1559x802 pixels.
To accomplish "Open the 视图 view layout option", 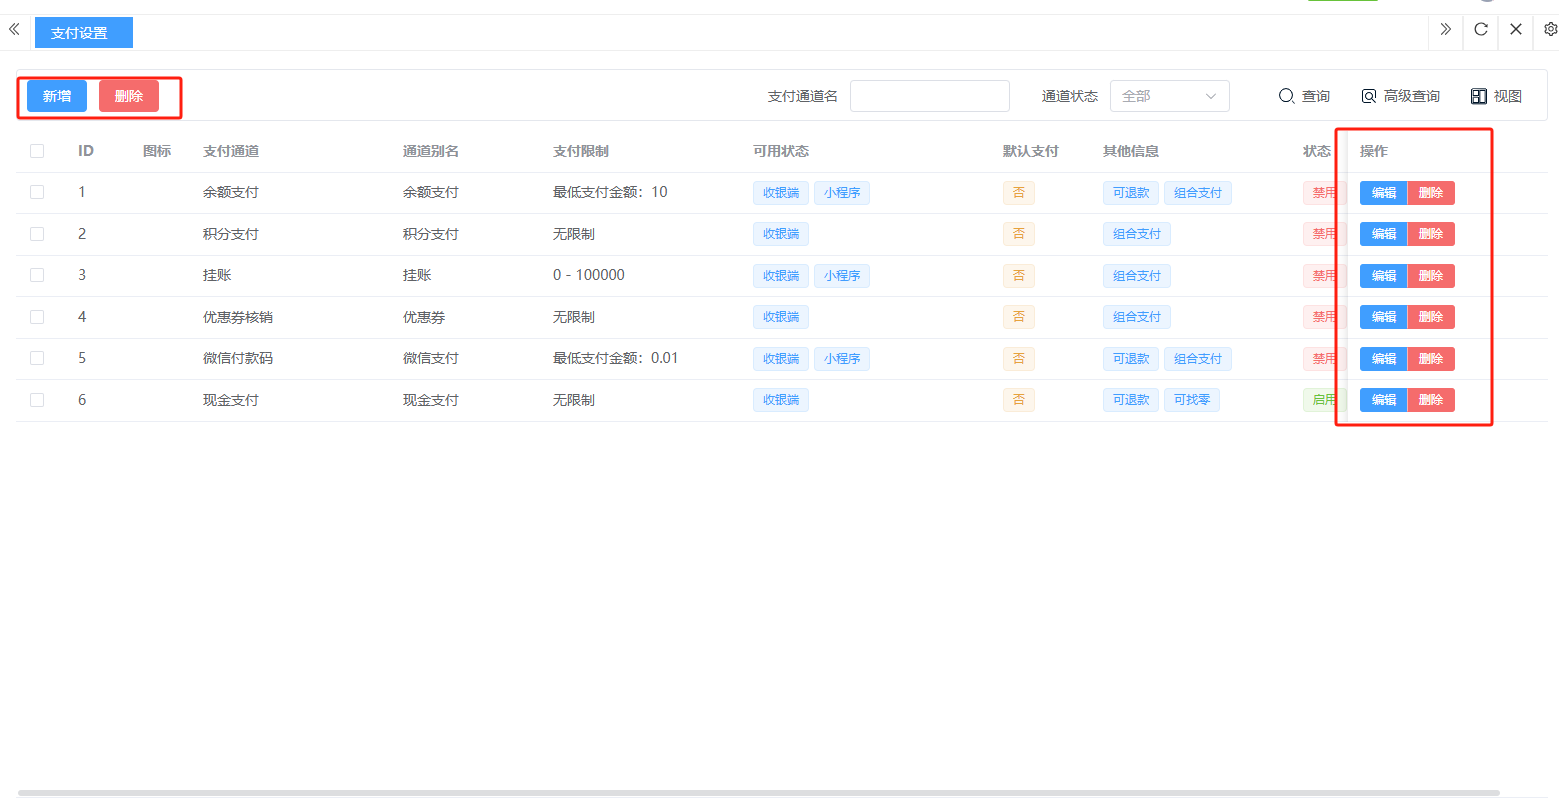I will click(x=1496, y=96).
